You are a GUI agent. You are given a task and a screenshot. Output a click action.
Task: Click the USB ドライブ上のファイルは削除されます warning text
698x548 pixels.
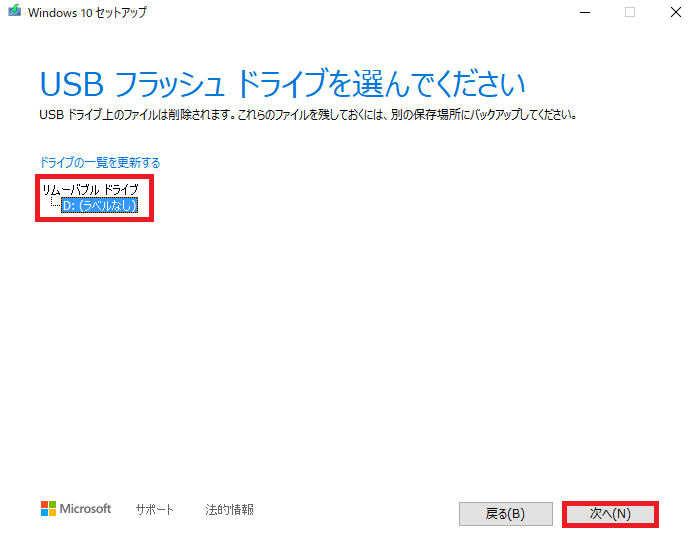pos(308,115)
